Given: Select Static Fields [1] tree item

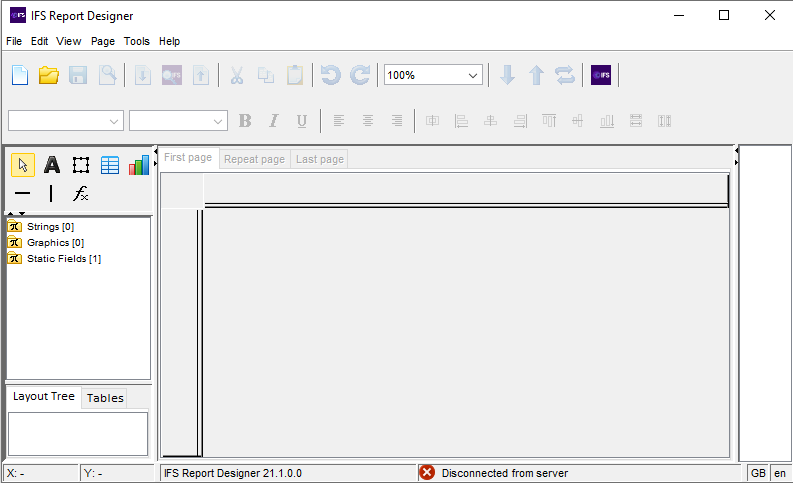Looking at the screenshot, I should [x=63, y=259].
